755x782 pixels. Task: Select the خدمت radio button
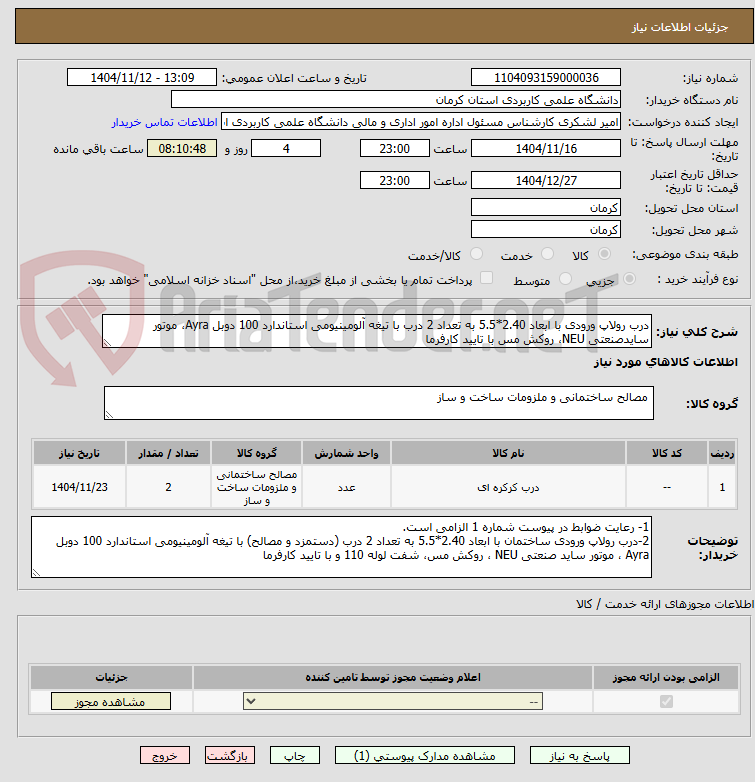pyautogui.click(x=548, y=254)
